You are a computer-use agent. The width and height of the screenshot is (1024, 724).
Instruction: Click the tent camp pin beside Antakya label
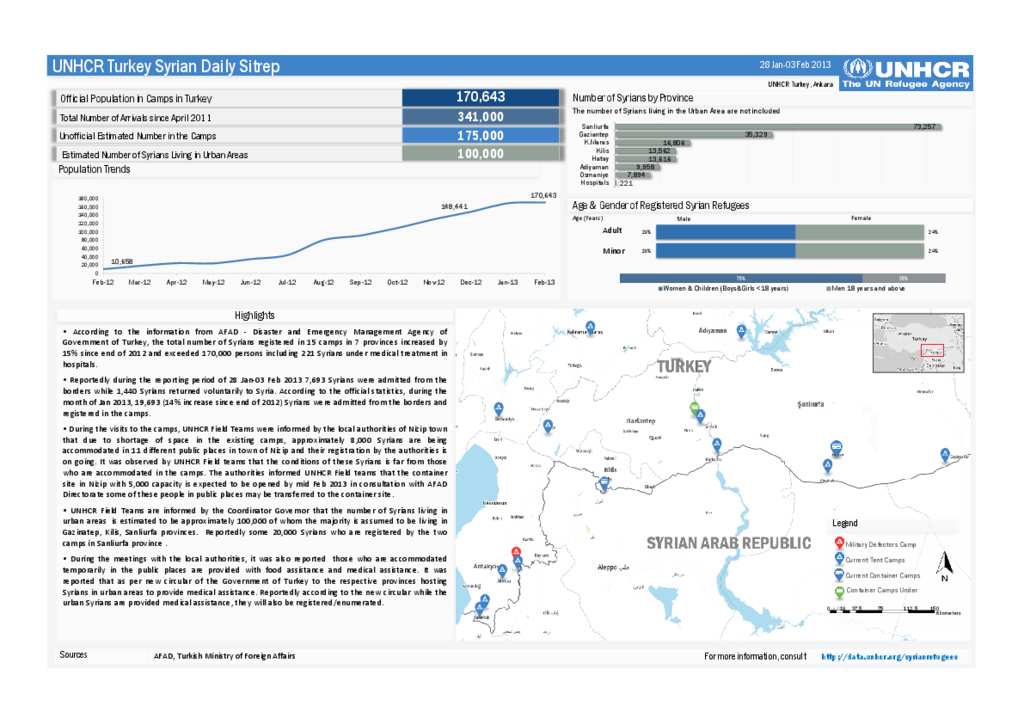click(502, 571)
